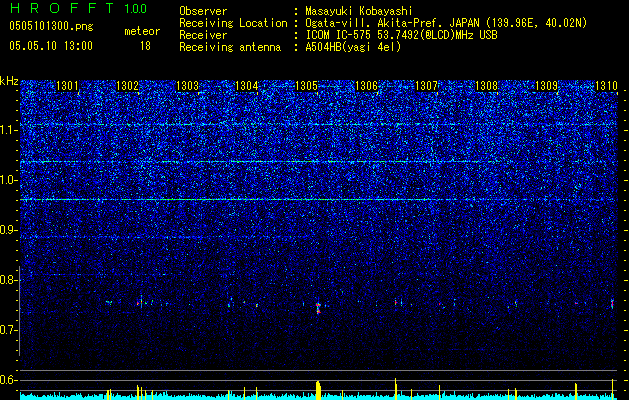Click the meteor count label

tap(142, 31)
